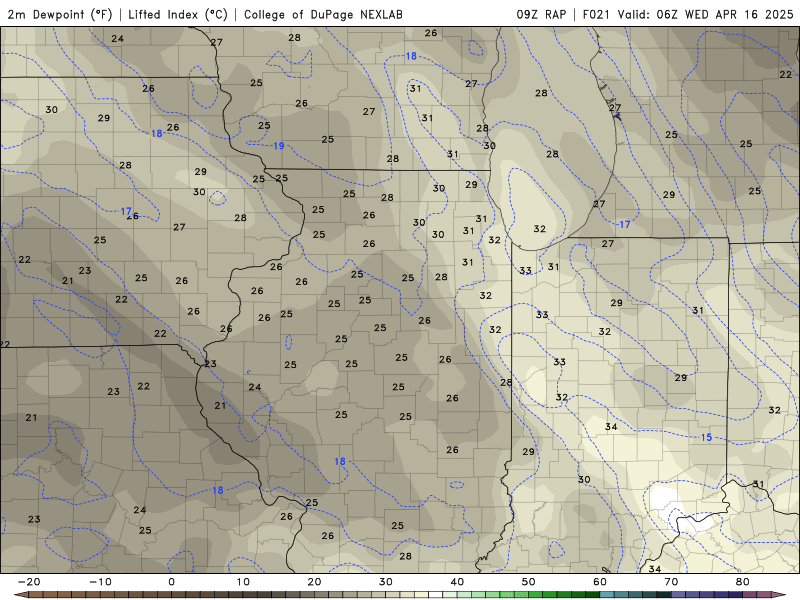Click the -10 tick label on the color bar
Image resolution: width=800 pixels, height=600 pixels.
[x=100, y=582]
